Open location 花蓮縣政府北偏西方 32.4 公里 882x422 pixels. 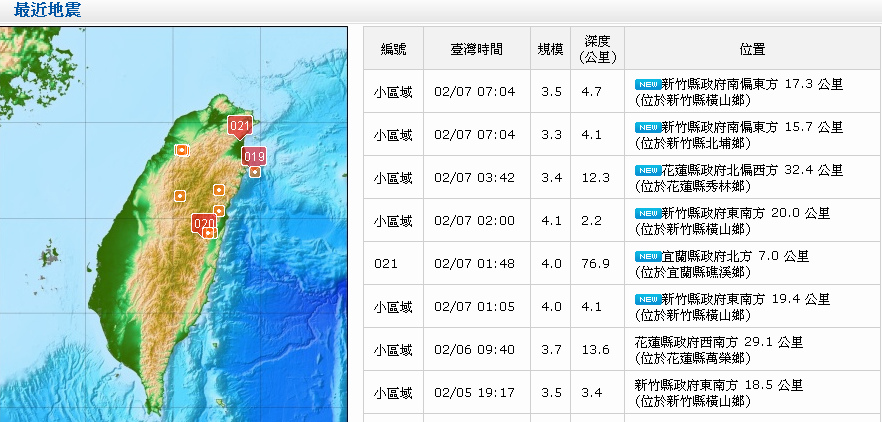[x=752, y=170]
